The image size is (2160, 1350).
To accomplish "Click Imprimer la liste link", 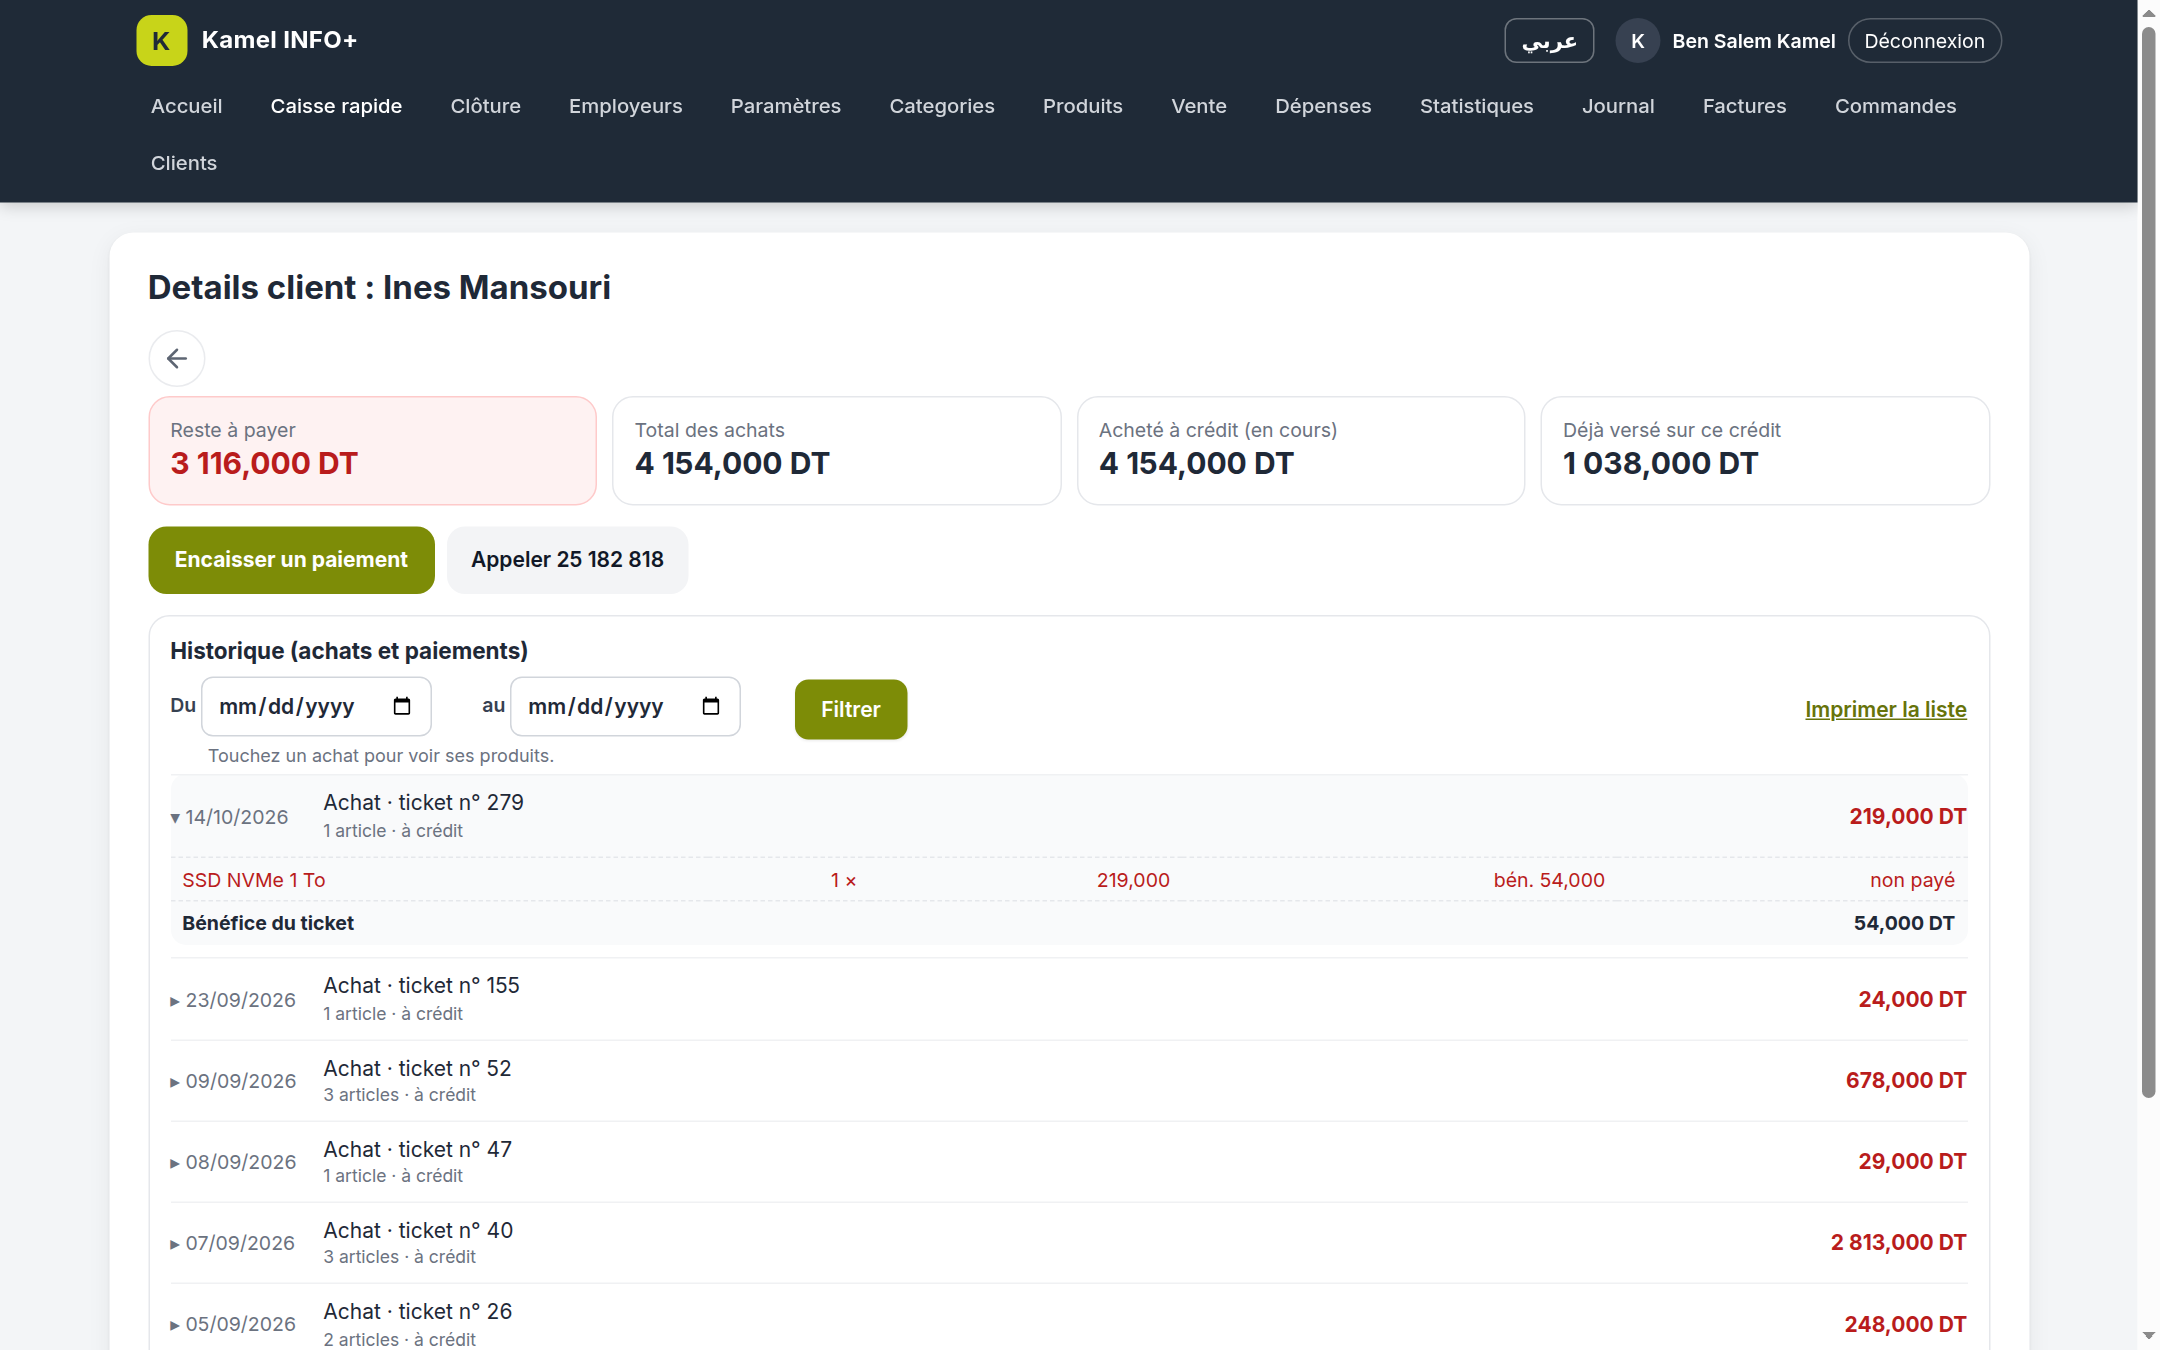I will click(1885, 709).
